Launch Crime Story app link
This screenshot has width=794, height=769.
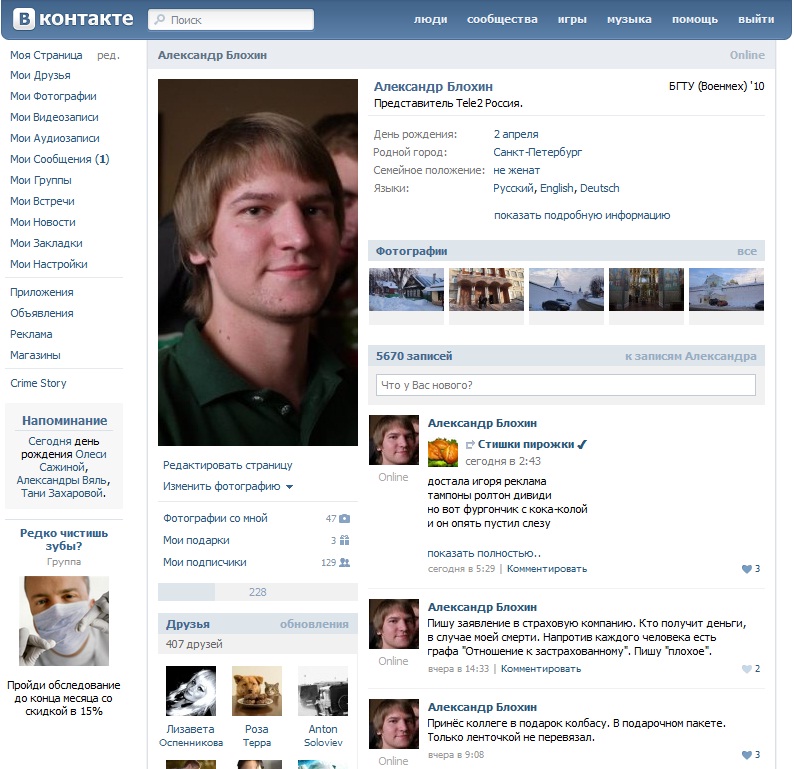pos(38,383)
